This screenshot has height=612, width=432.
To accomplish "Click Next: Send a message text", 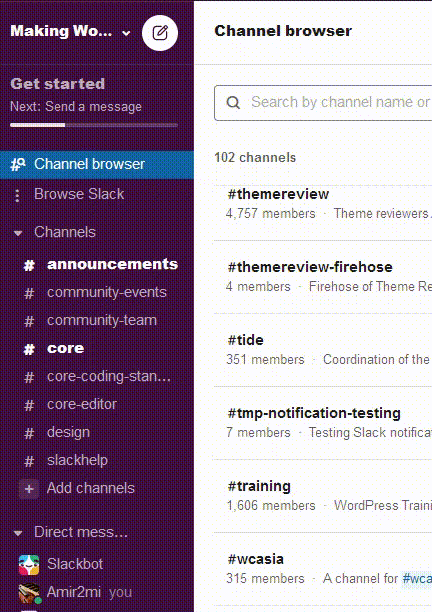I will point(76,107).
